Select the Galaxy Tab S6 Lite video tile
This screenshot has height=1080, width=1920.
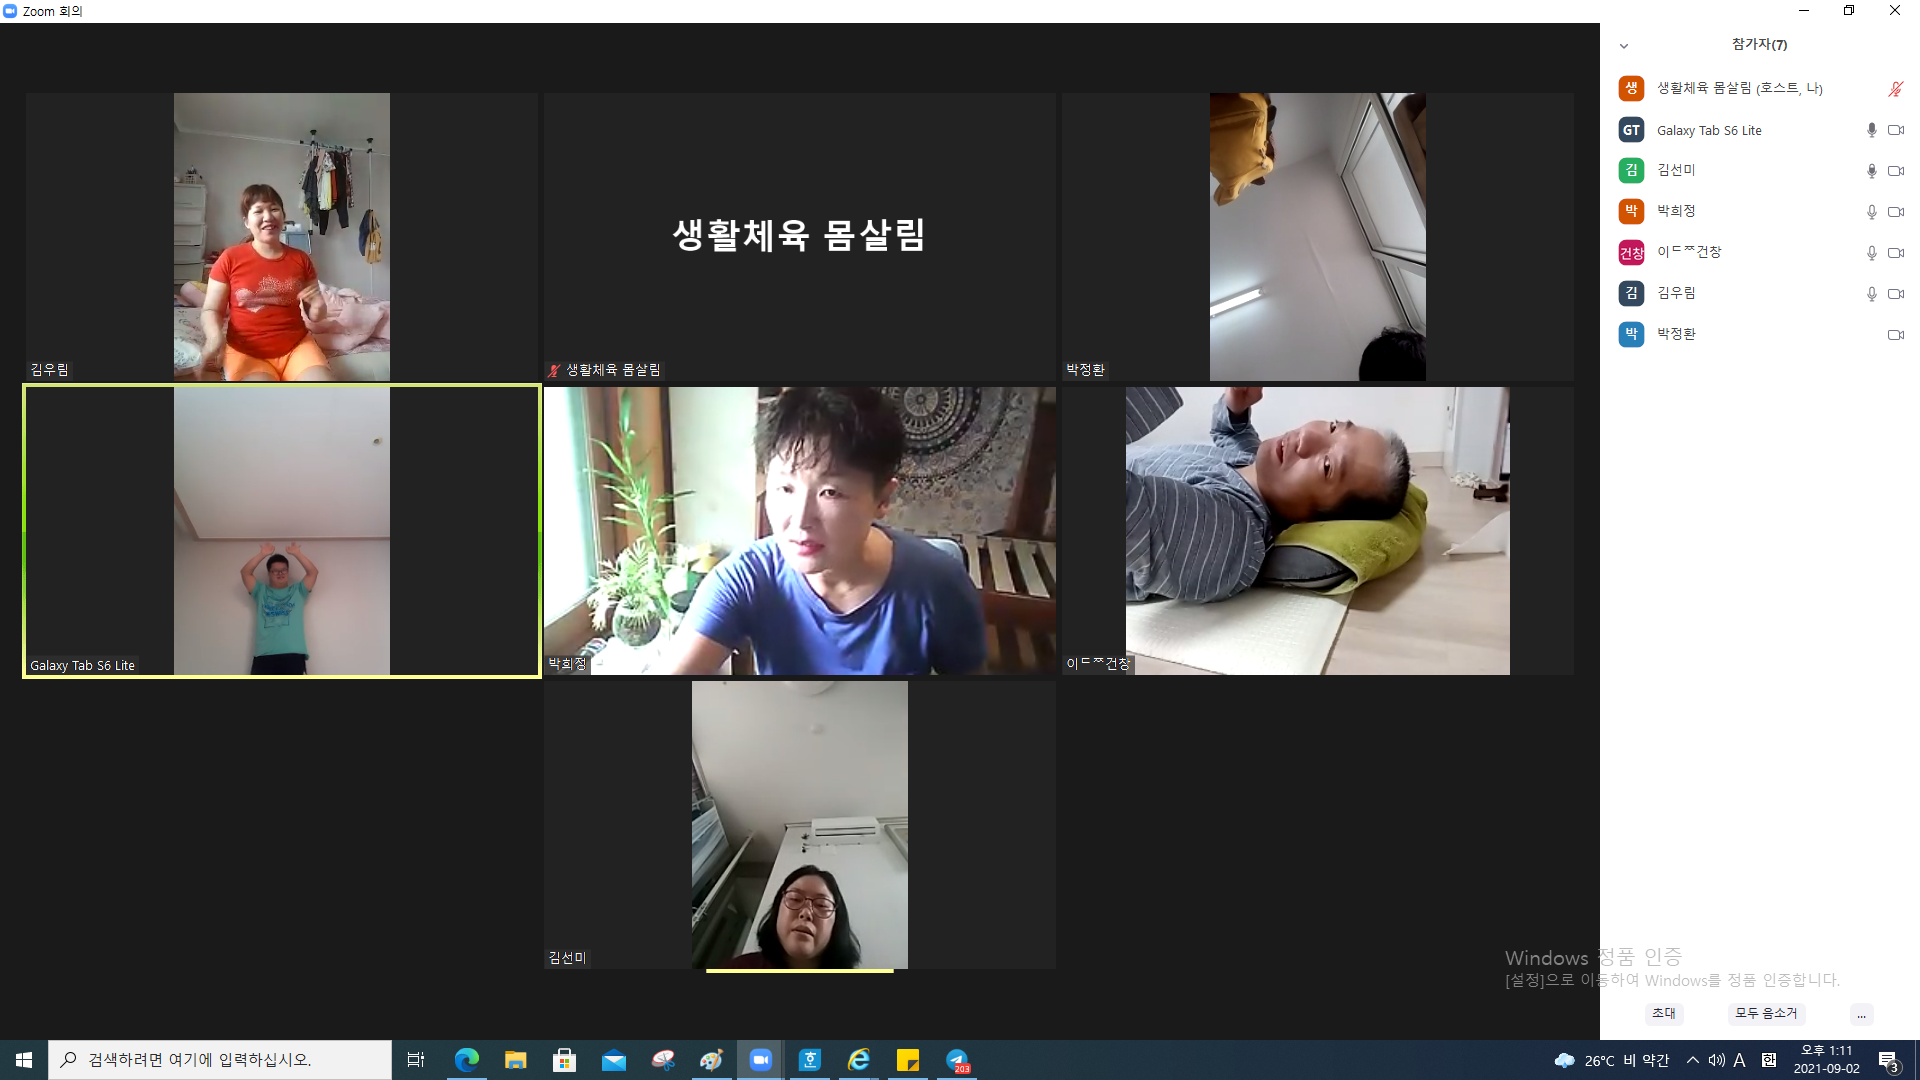tap(282, 531)
